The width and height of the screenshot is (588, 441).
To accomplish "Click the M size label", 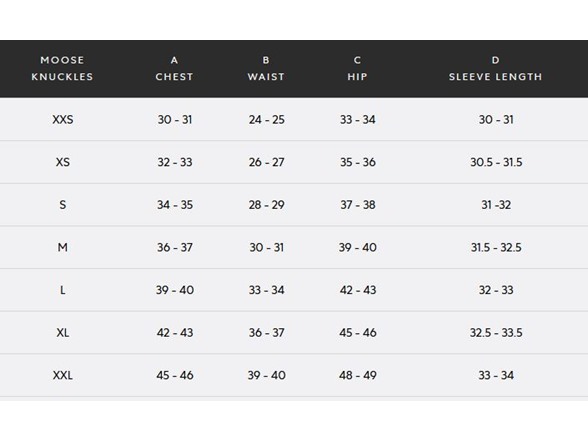I will pyautogui.click(x=63, y=248).
